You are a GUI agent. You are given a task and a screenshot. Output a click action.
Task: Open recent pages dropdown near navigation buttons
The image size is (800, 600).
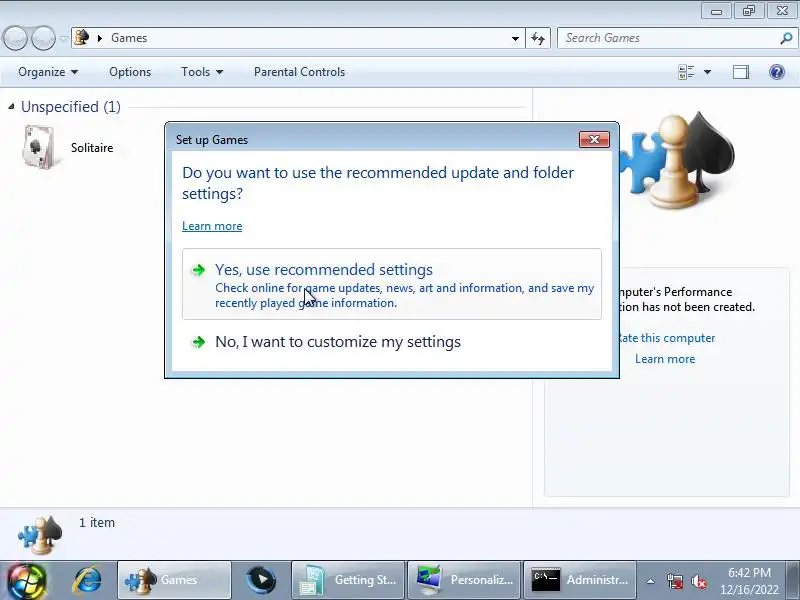pos(64,38)
